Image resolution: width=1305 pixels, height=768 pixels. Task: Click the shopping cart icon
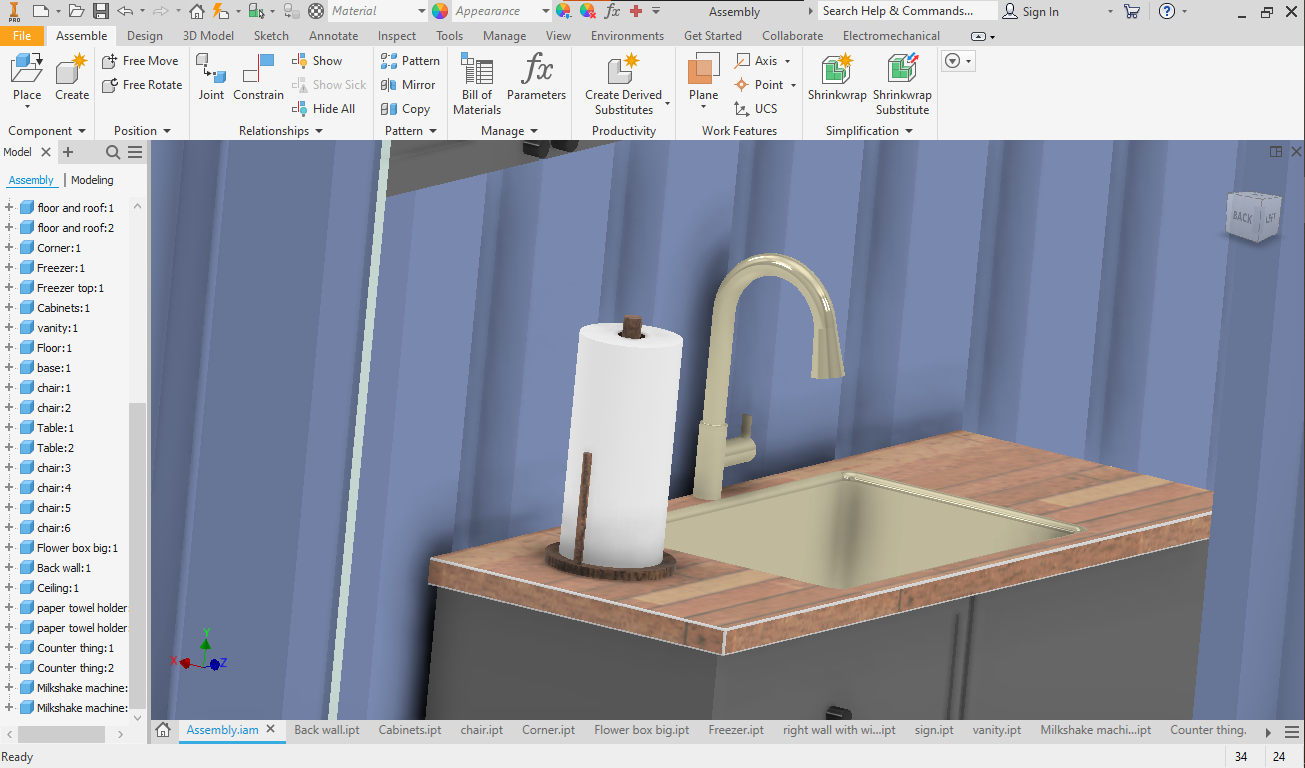[1132, 11]
